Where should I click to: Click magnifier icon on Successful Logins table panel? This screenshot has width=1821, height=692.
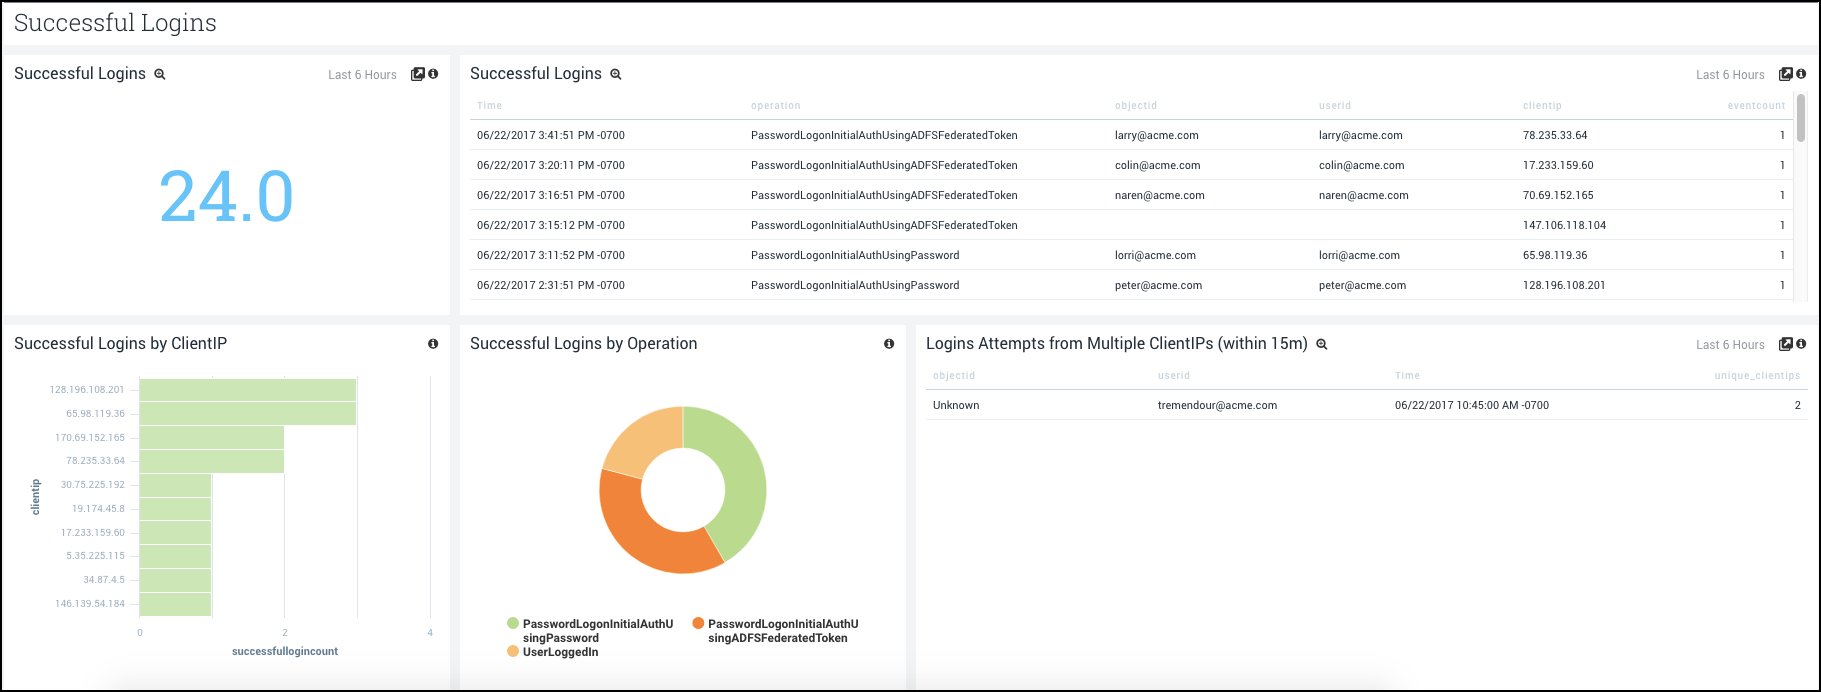pos(616,74)
